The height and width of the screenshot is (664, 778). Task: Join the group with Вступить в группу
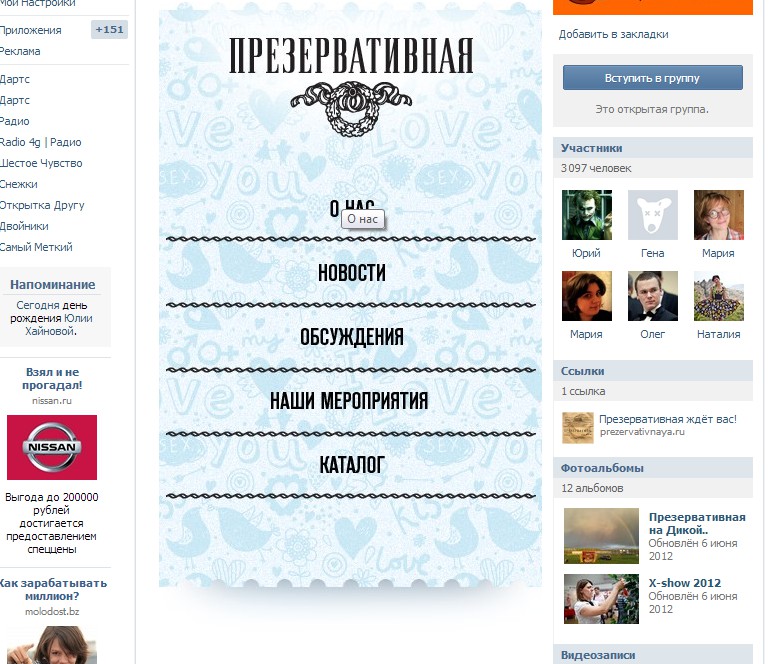pyautogui.click(x=652, y=78)
